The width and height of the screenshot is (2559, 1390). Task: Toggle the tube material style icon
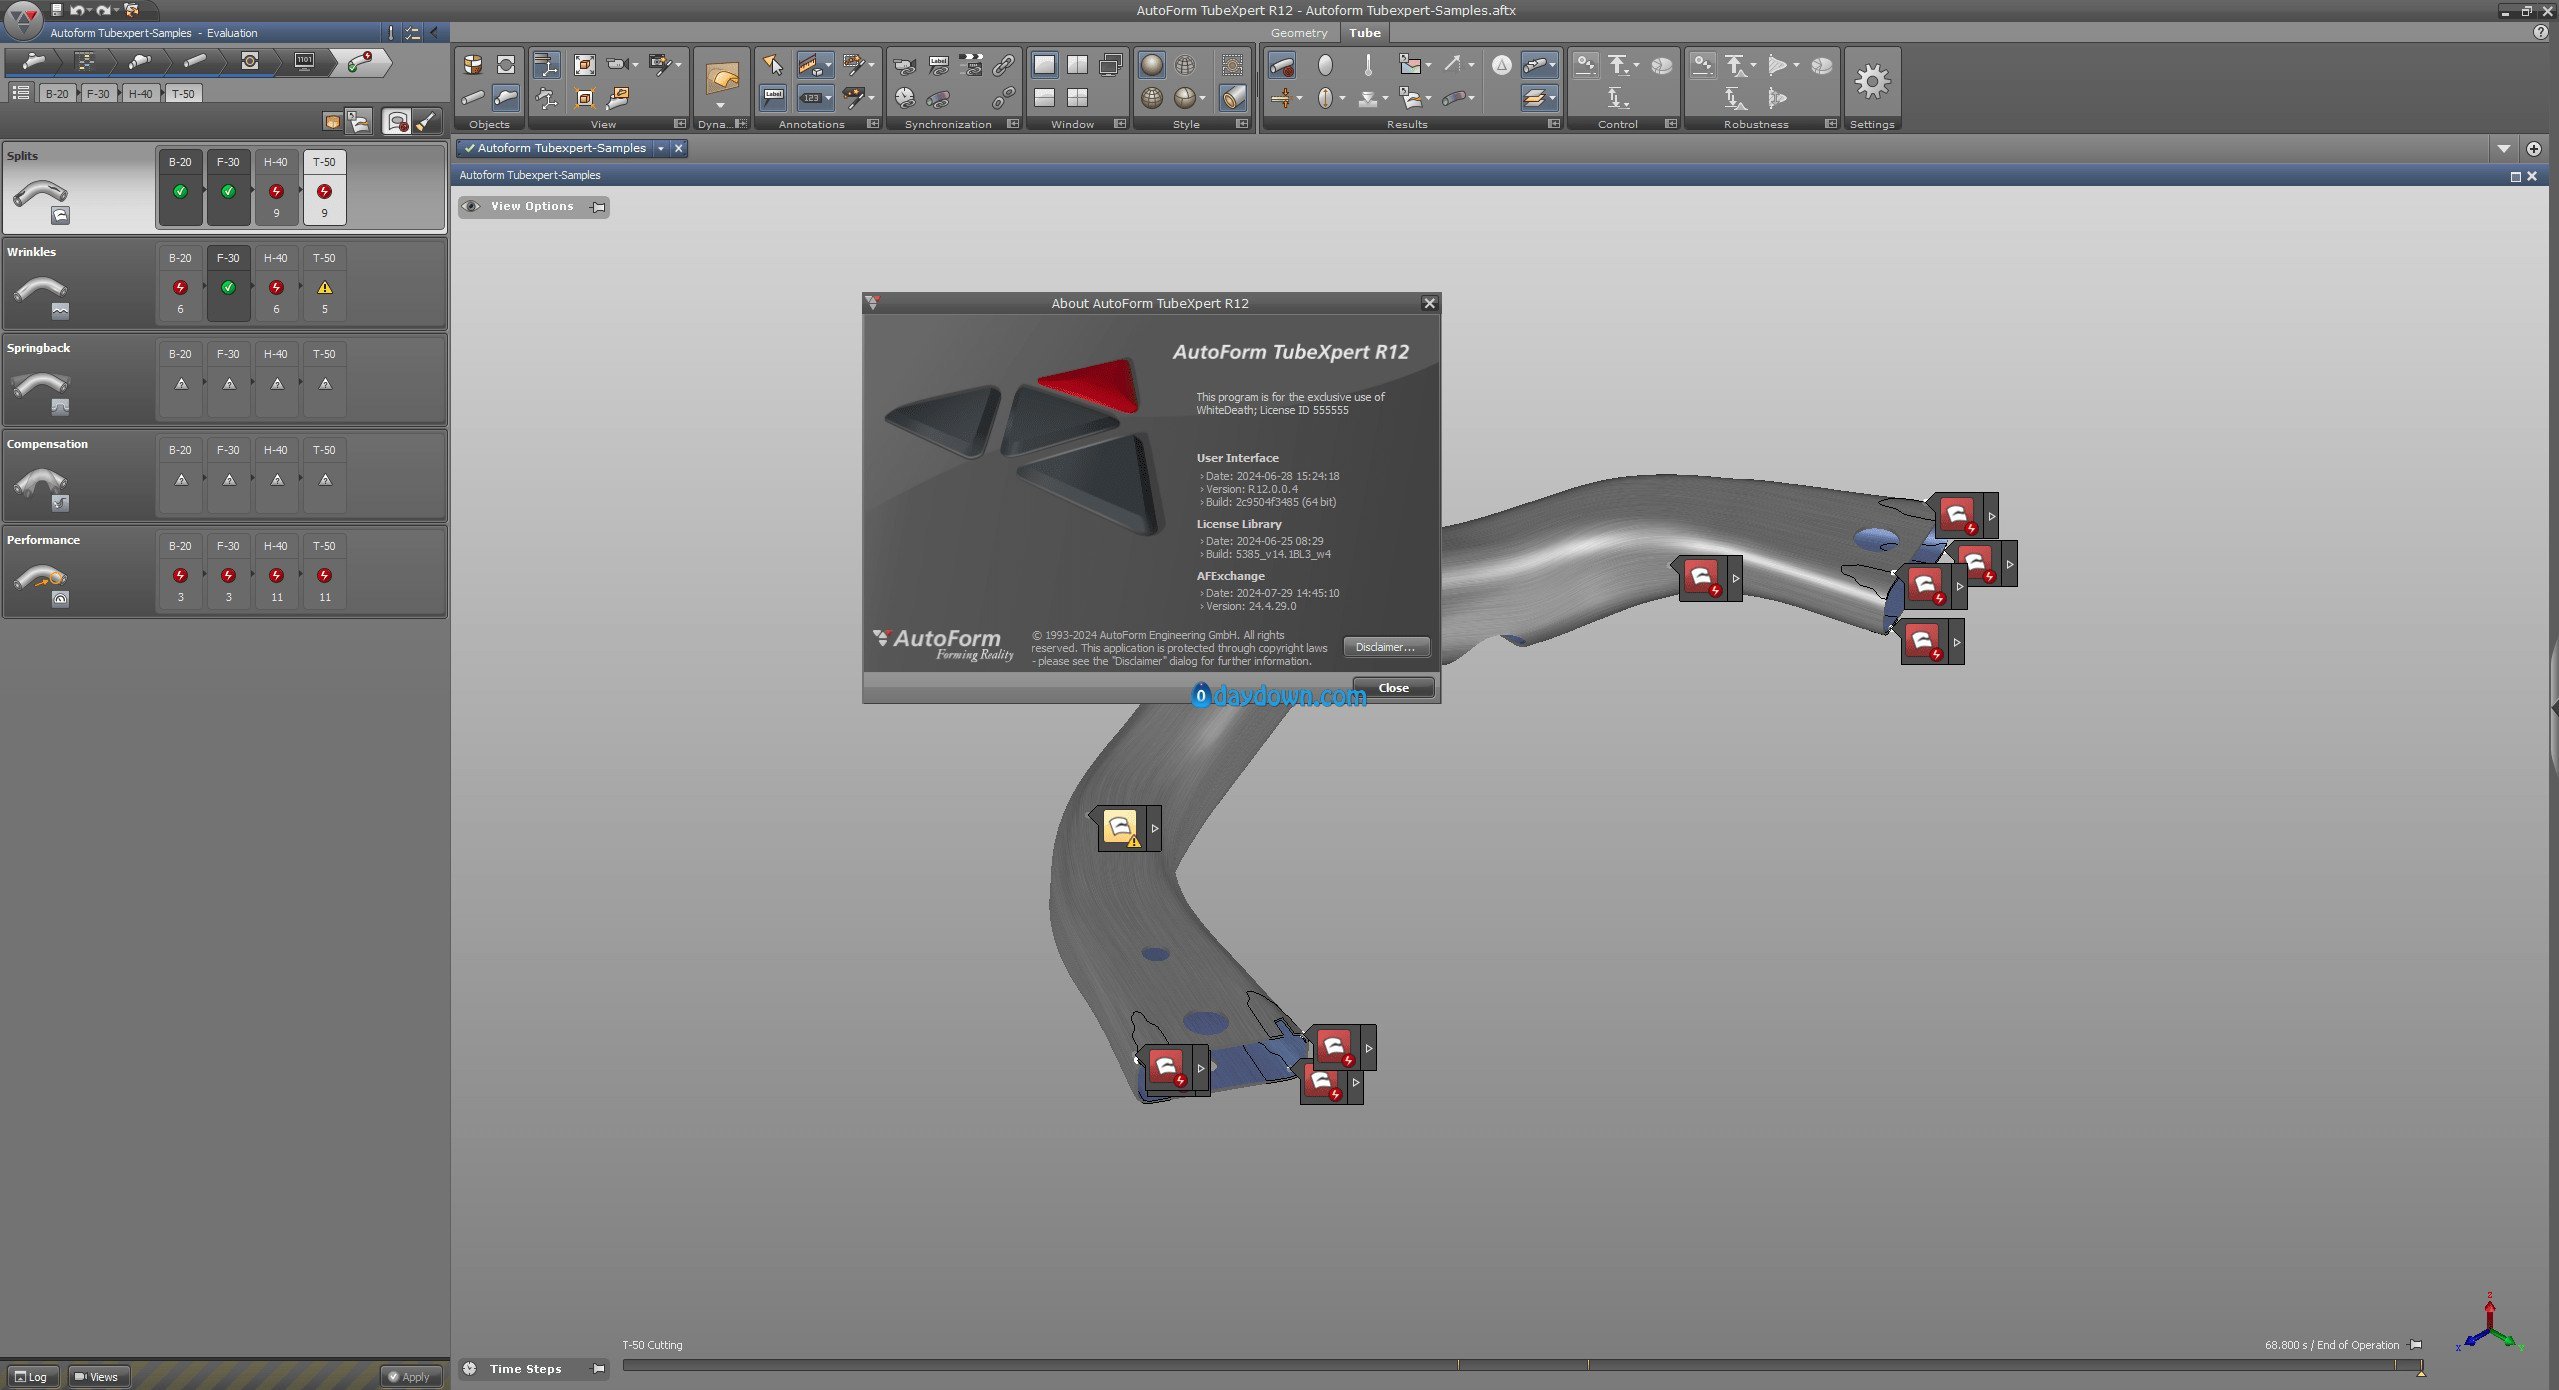coord(1233,98)
